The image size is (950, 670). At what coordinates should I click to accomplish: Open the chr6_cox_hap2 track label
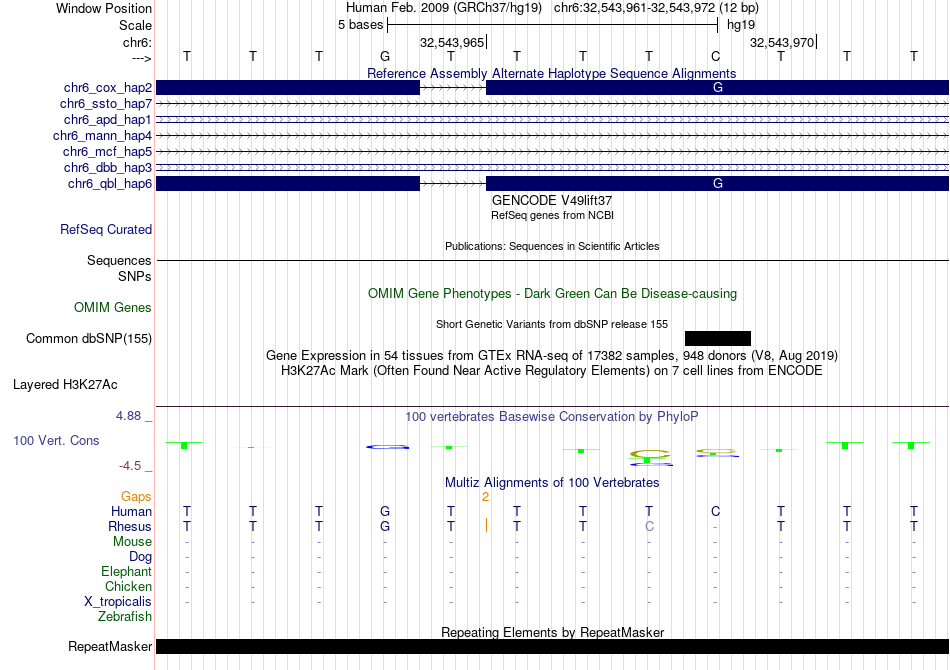[x=108, y=88]
